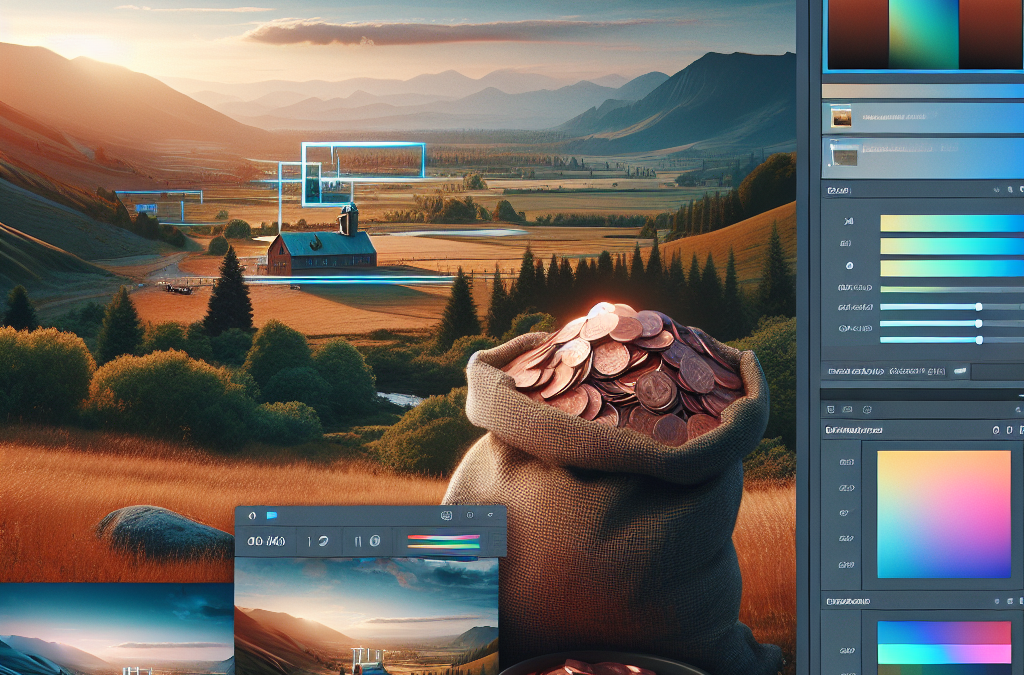The height and width of the screenshot is (675, 1024).
Task: Click the rainbow stripes swatch in floating toolbar
Action: [x=443, y=542]
